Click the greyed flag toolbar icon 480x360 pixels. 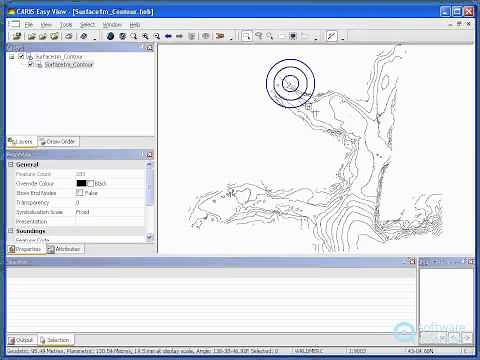[x=305, y=36]
